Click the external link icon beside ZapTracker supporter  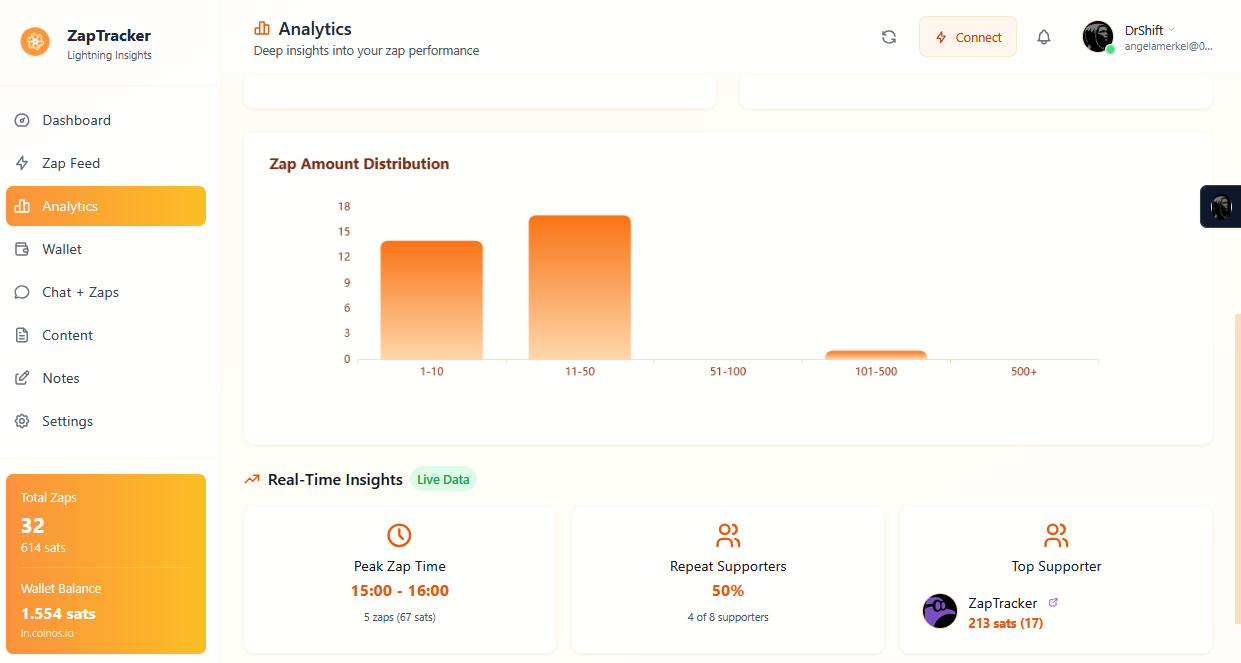1052,603
